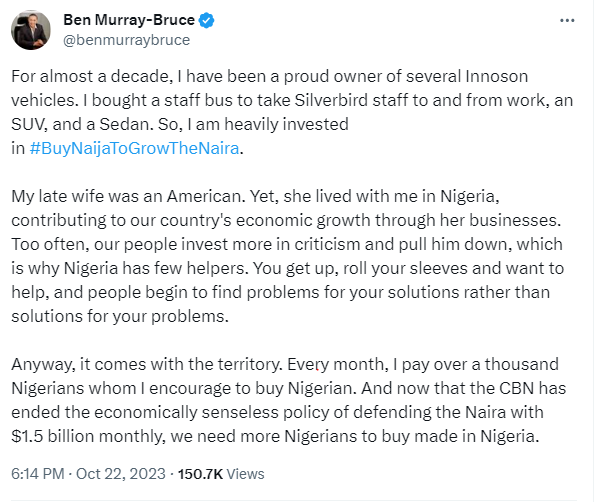Click the CBN abbreviation in the tweet
The image size is (600, 502).
tap(517, 388)
